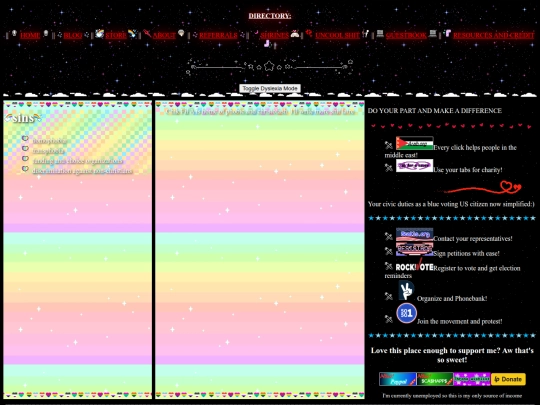Click the green Cash App button
Screen dimensions: 540x405
click(435, 379)
